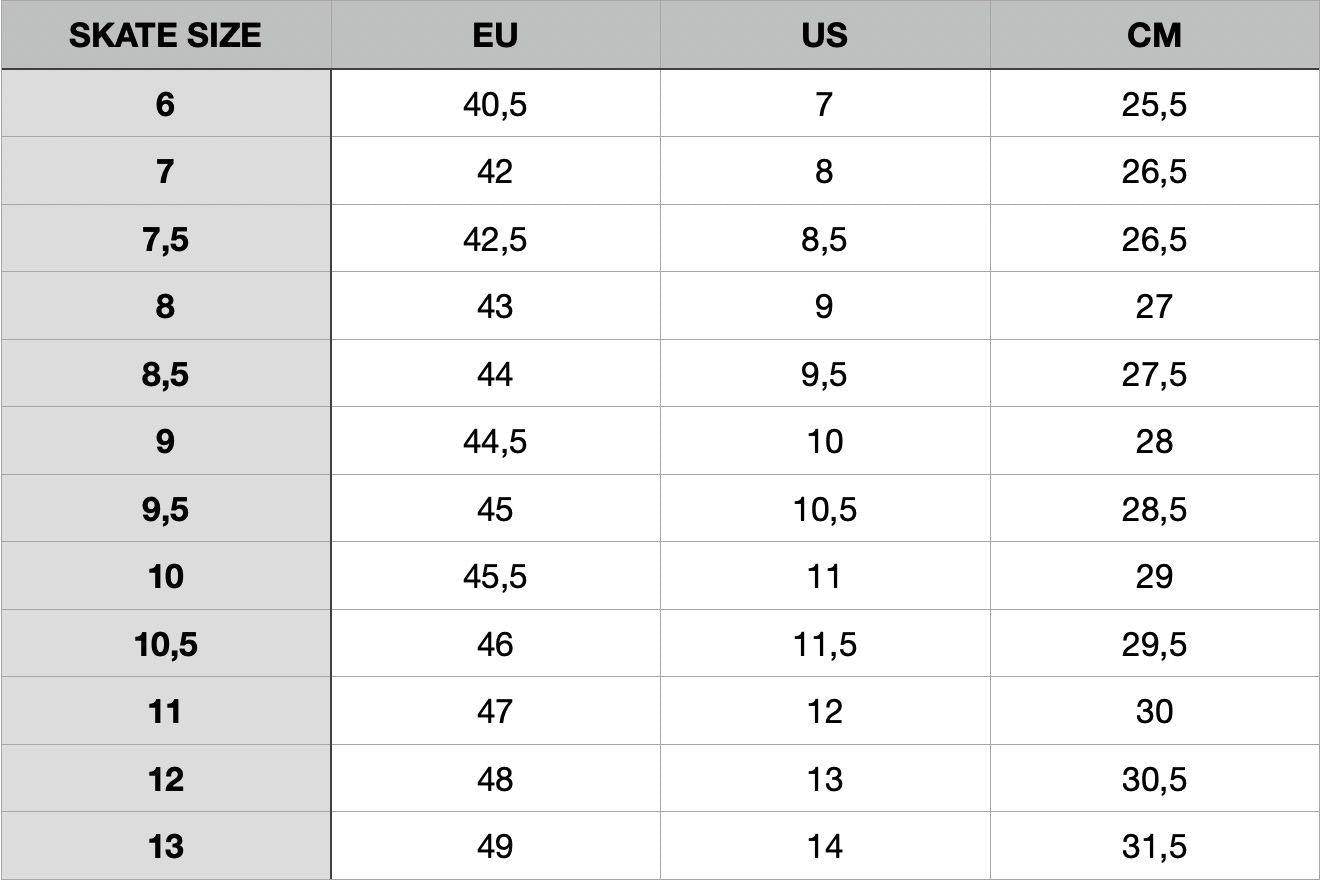
Task: Select the CM column header
Action: [x=1154, y=35]
